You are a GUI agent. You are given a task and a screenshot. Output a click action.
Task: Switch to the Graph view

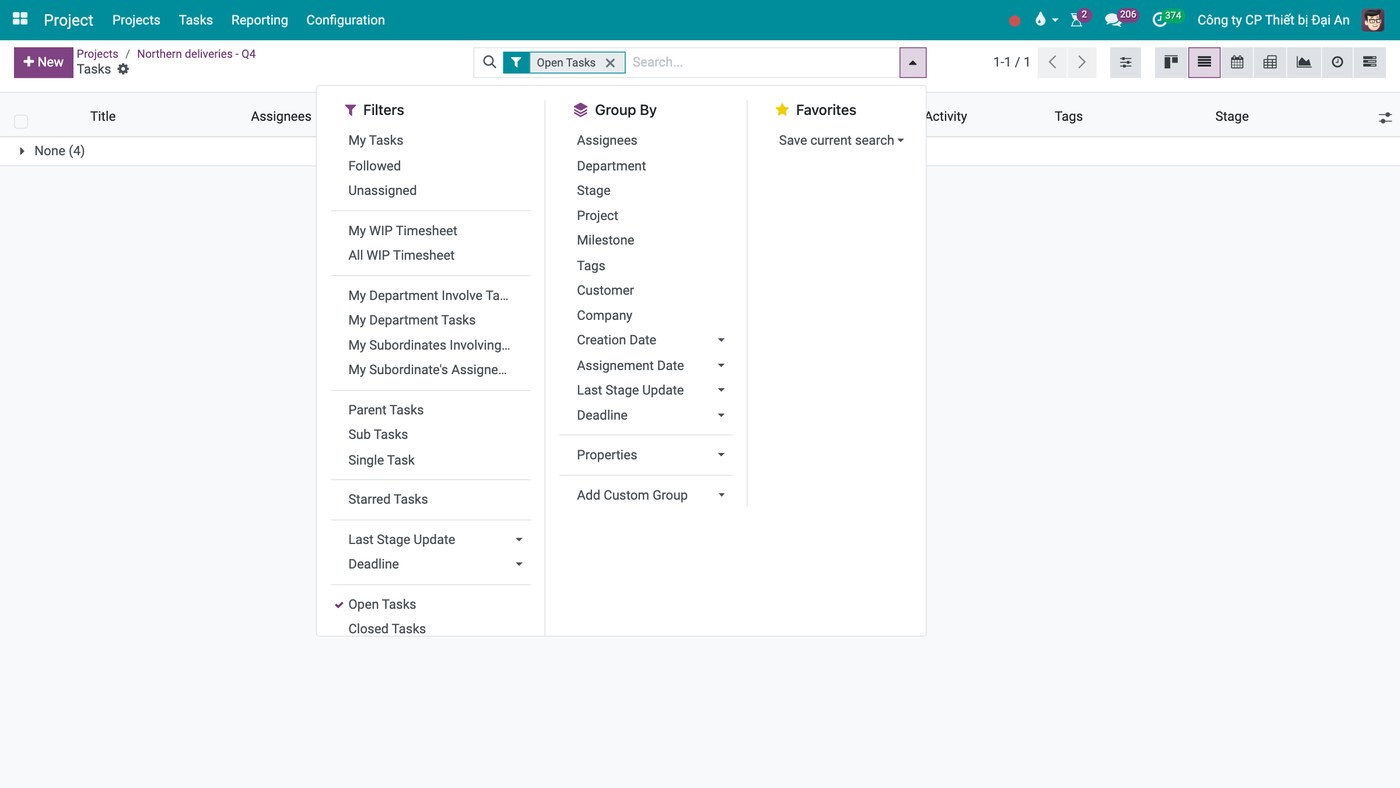click(1304, 62)
